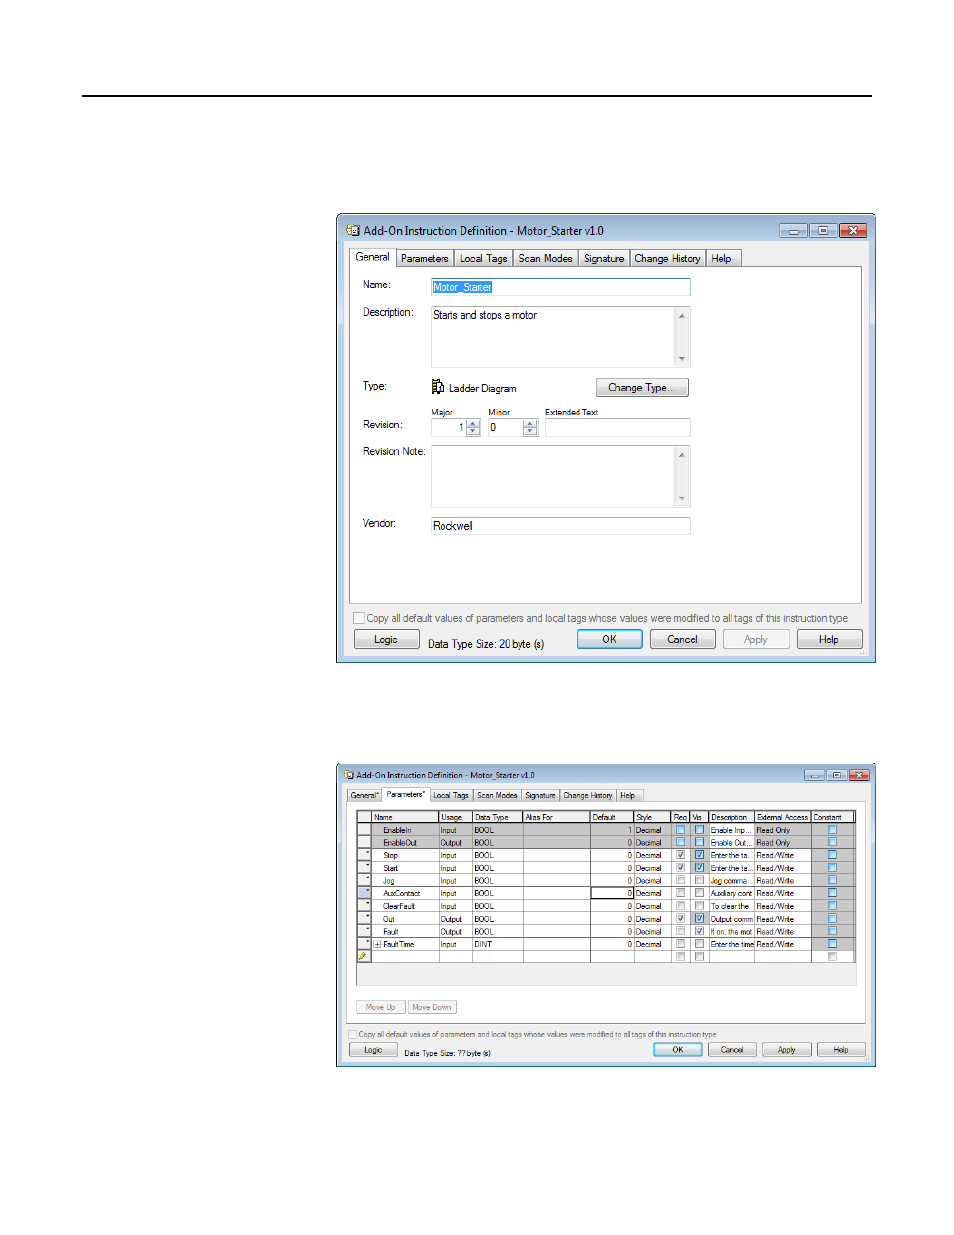Uncheck the Req checkbox for the Start parameter
Image resolution: width=954 pixels, height=1235 pixels.
click(680, 868)
